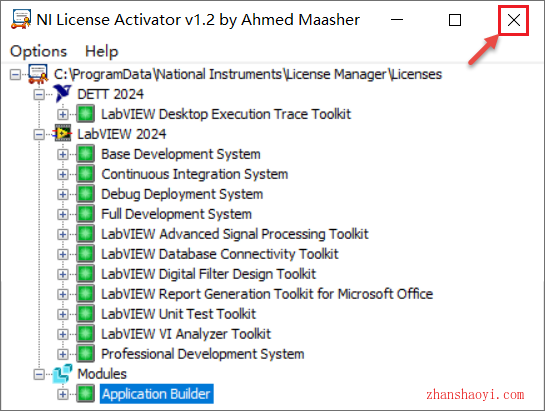Click green activation icon for Application Builder
The height and width of the screenshot is (411, 545).
click(86, 394)
